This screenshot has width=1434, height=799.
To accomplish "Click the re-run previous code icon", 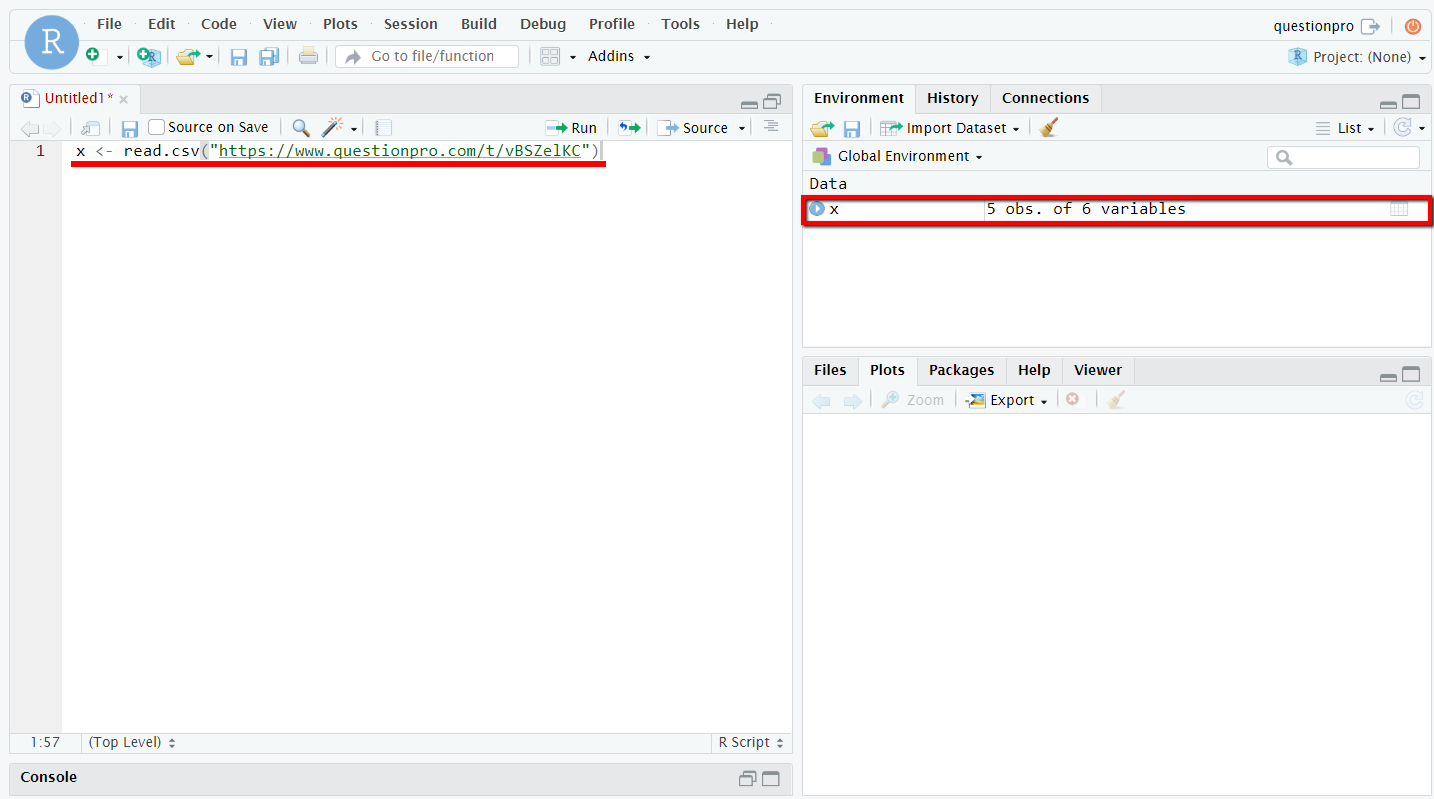I will 628,128.
